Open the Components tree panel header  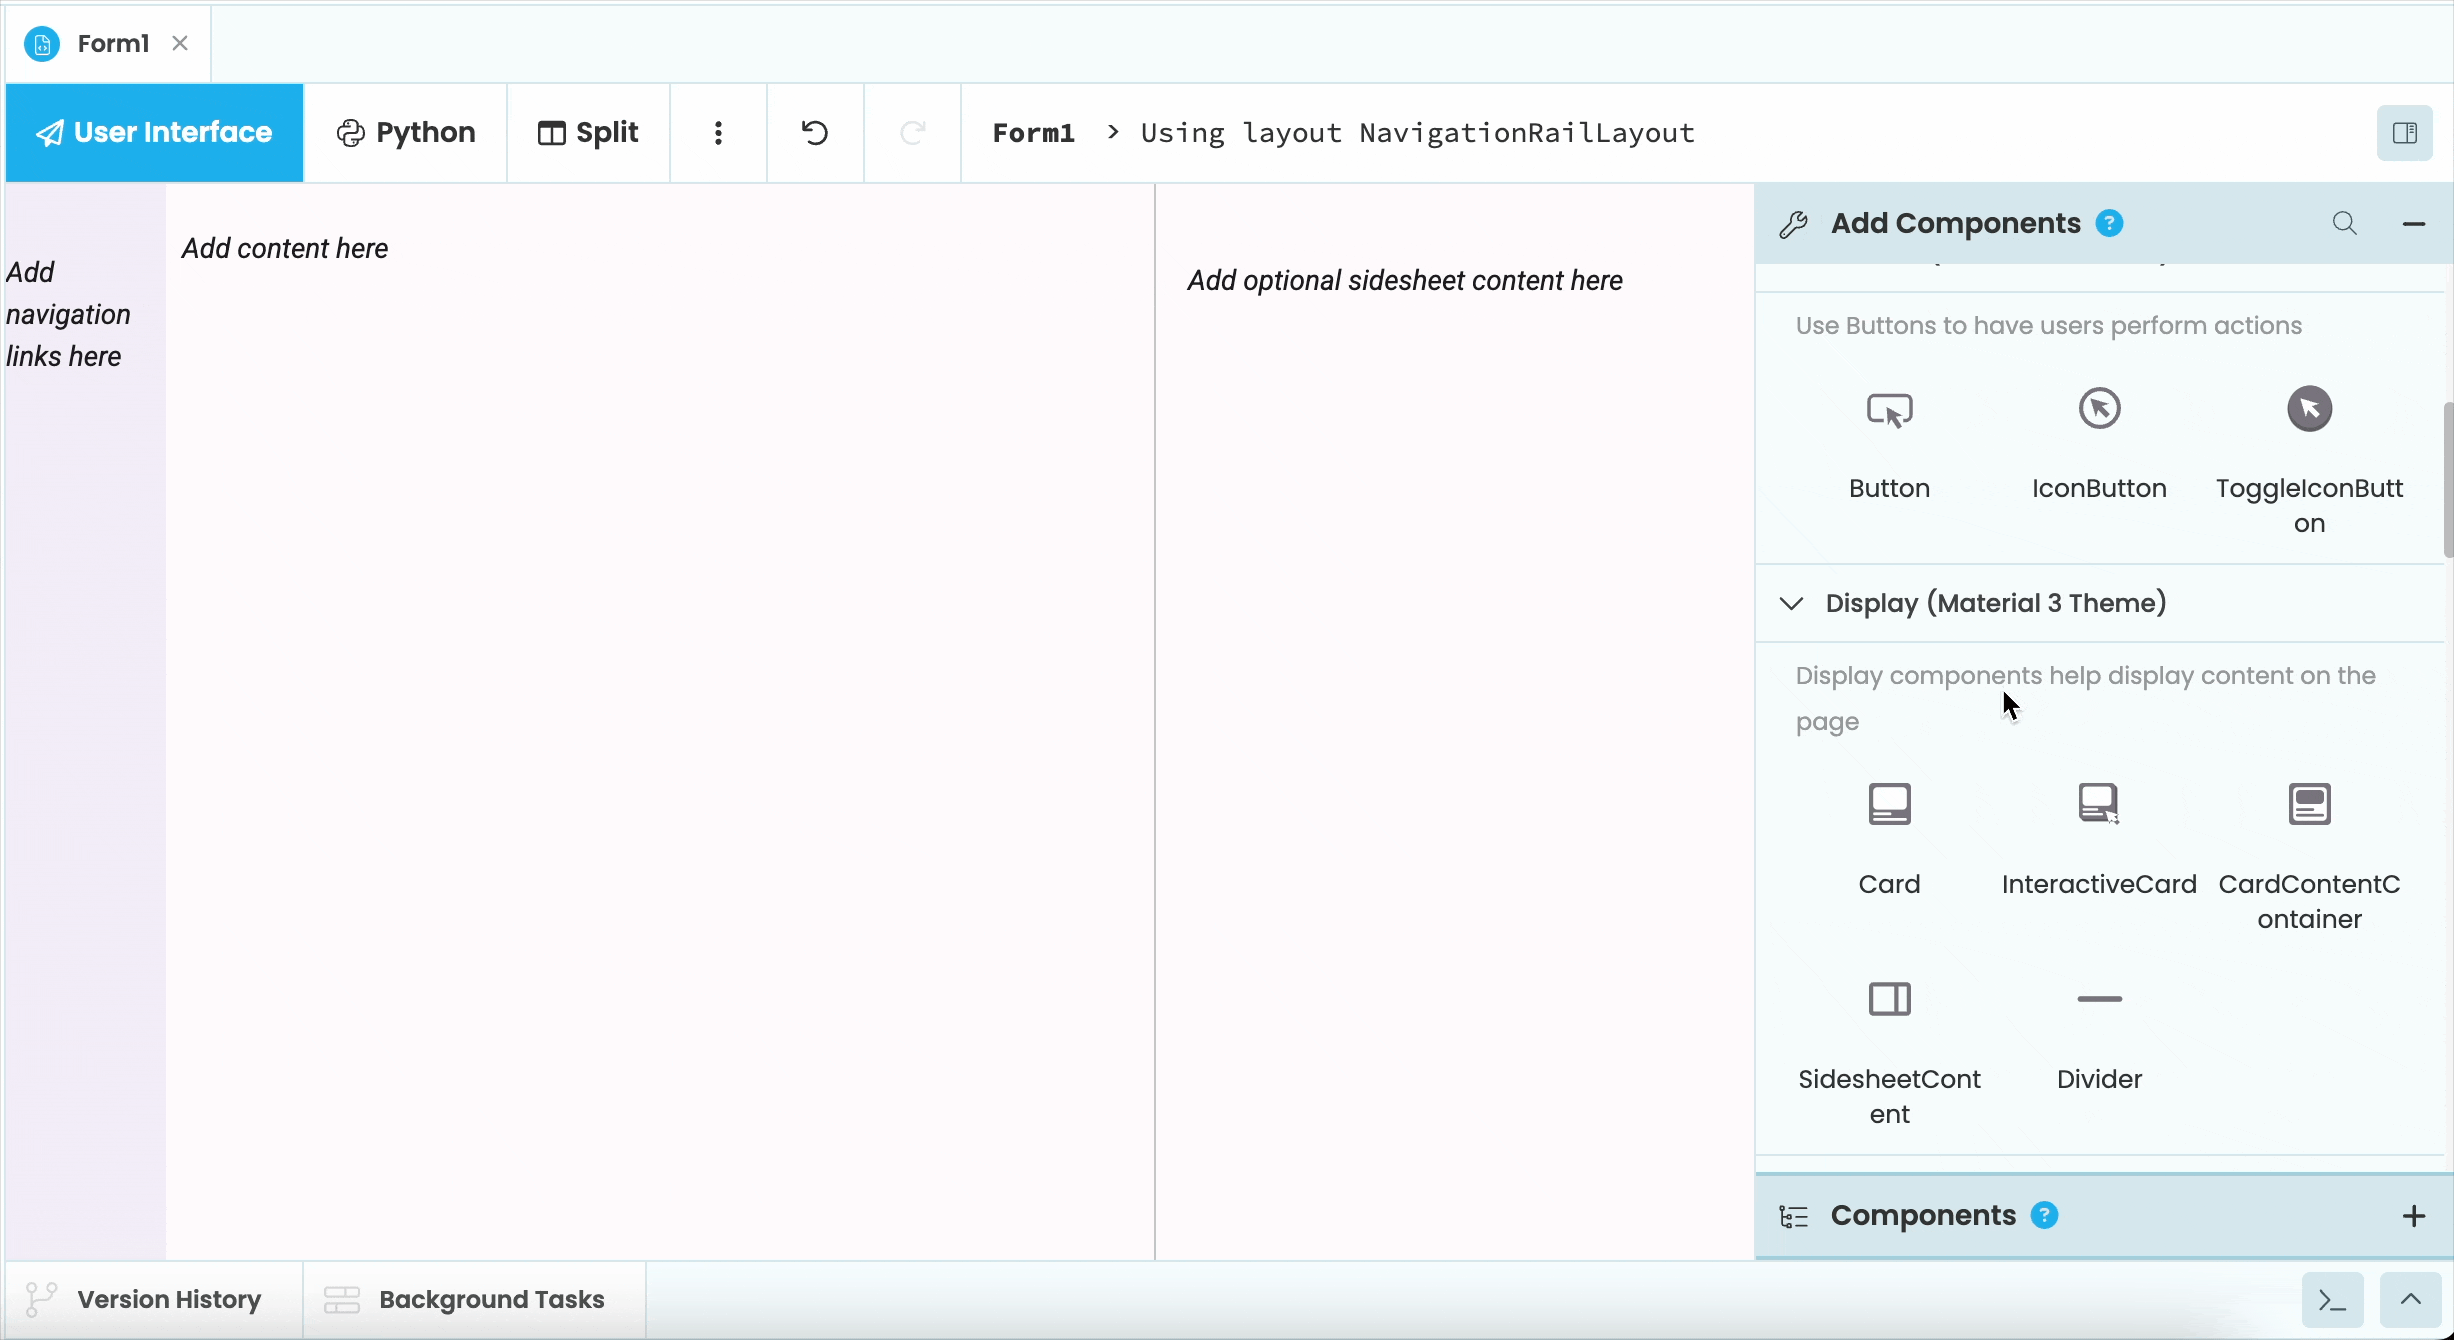1921,1215
